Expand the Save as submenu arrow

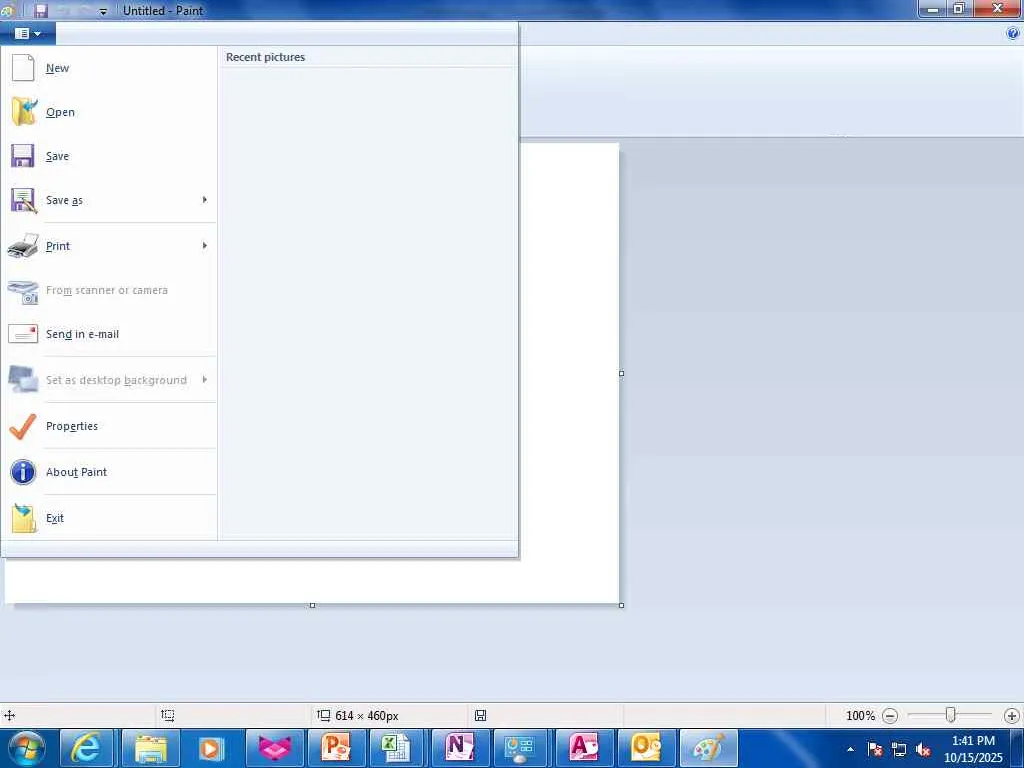pos(204,200)
